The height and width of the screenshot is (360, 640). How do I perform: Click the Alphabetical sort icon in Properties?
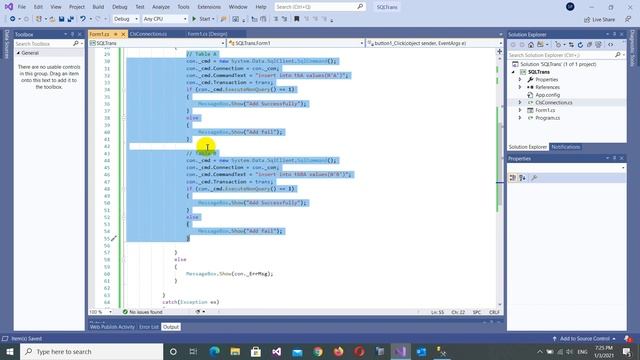[x=523, y=178]
